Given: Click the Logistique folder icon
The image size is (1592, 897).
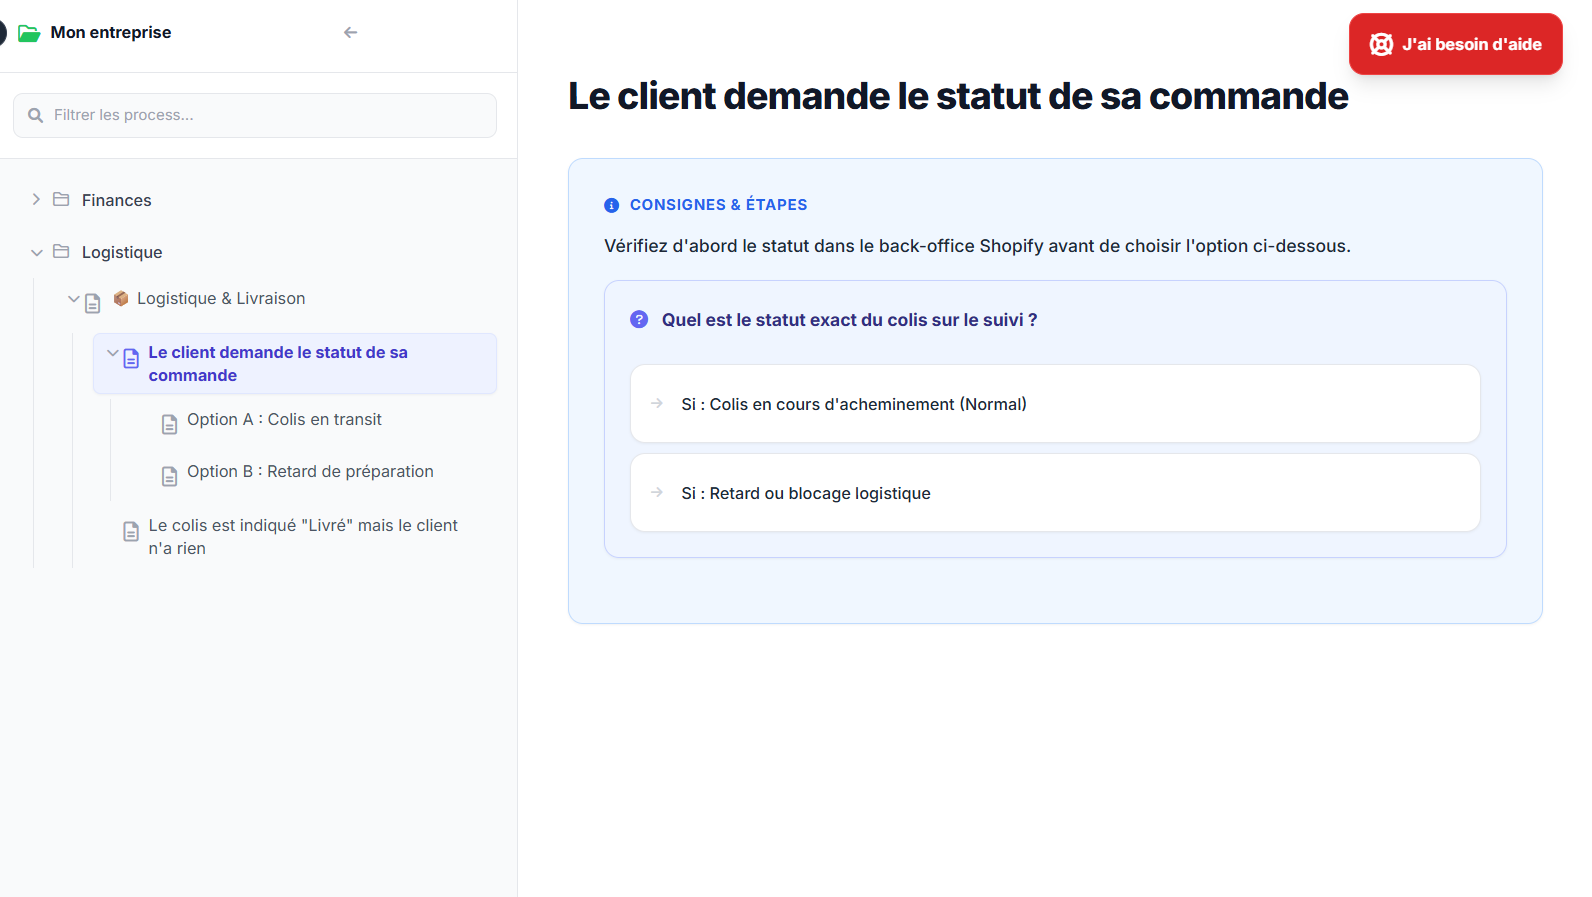Looking at the screenshot, I should 61,252.
